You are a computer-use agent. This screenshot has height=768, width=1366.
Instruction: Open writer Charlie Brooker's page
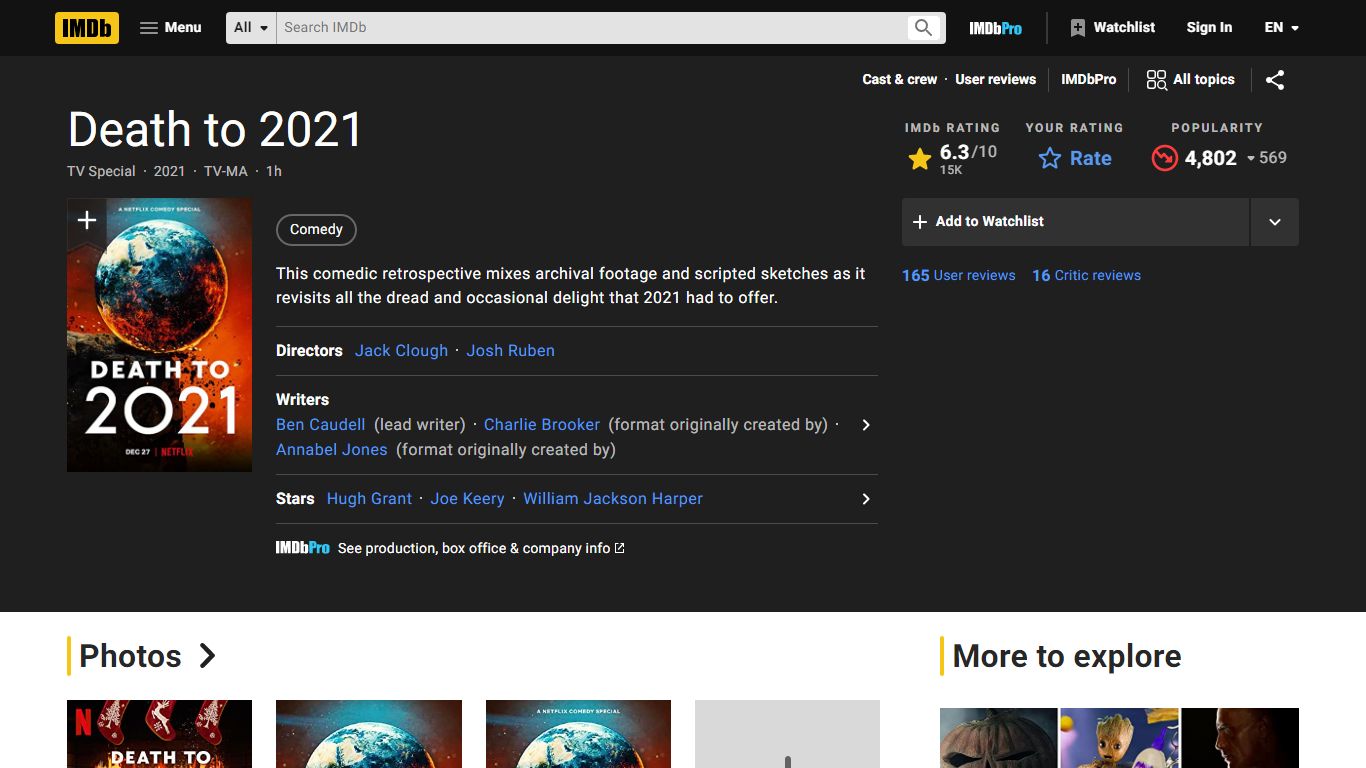pyautogui.click(x=542, y=425)
